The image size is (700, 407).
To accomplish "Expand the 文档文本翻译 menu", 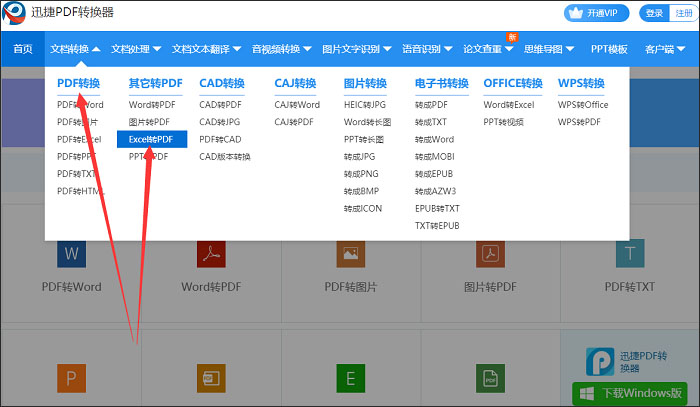I will point(206,49).
